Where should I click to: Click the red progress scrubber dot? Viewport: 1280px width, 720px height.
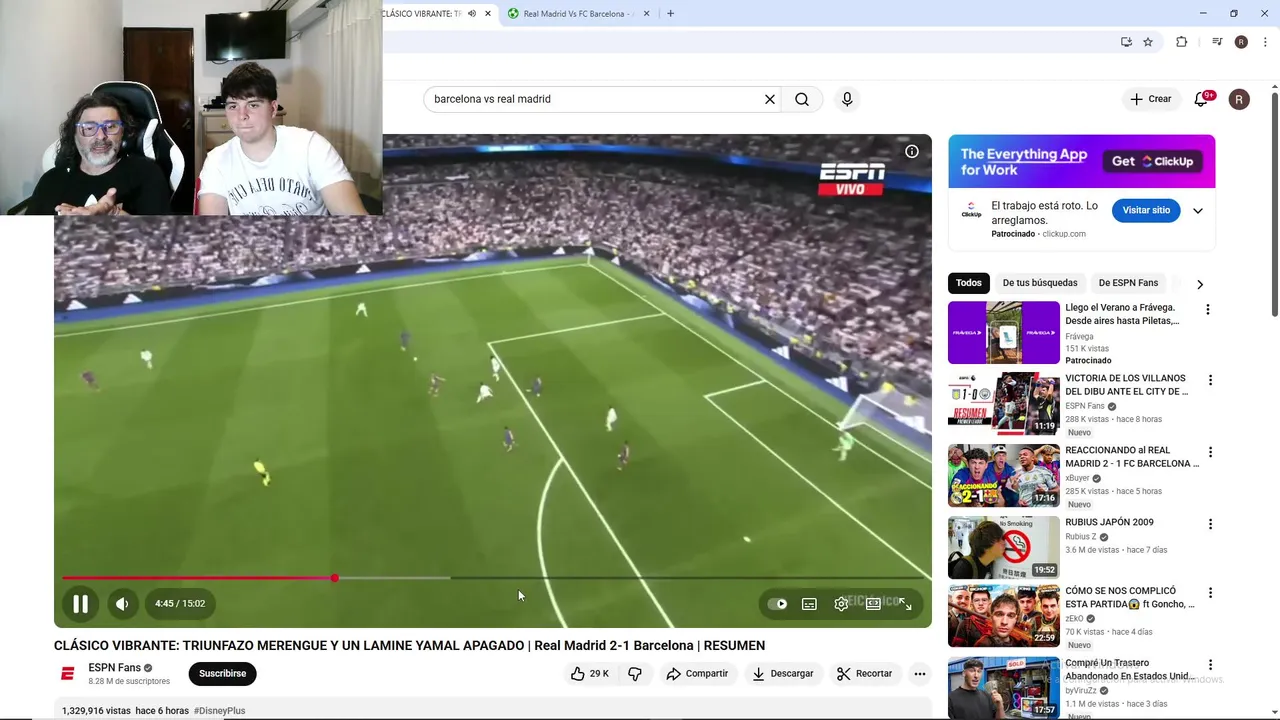click(335, 578)
